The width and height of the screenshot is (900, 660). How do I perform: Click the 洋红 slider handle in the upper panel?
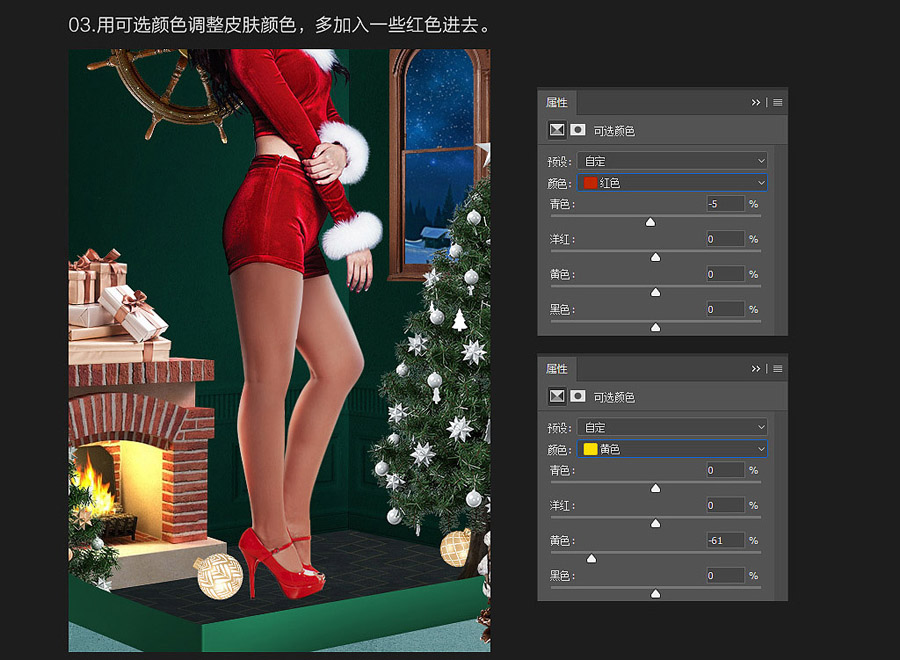click(x=656, y=258)
